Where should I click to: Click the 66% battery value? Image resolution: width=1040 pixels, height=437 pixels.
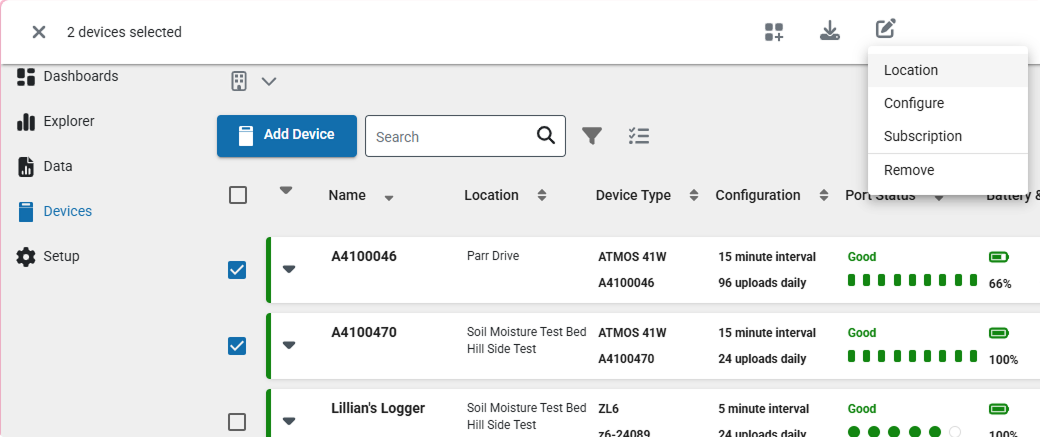(x=1000, y=284)
